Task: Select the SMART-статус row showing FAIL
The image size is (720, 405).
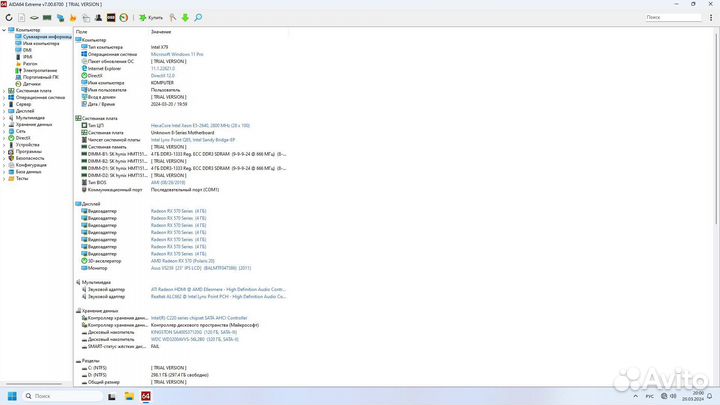Action: pyautogui.click(x=181, y=346)
